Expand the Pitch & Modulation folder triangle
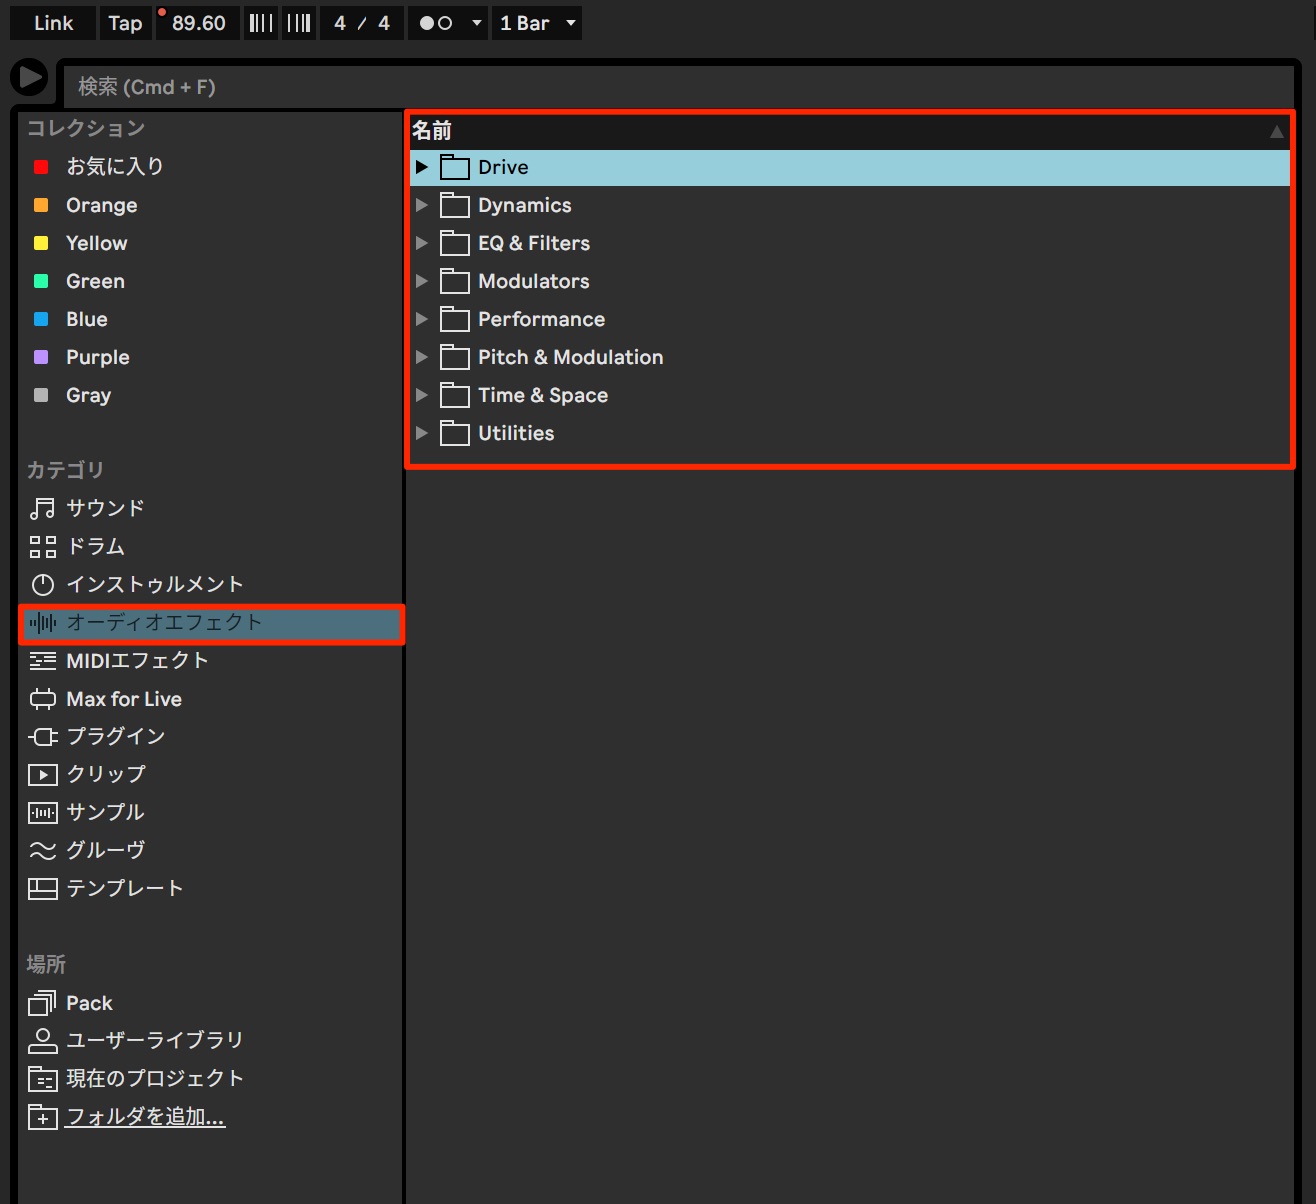This screenshot has height=1204, width=1316. click(x=422, y=357)
